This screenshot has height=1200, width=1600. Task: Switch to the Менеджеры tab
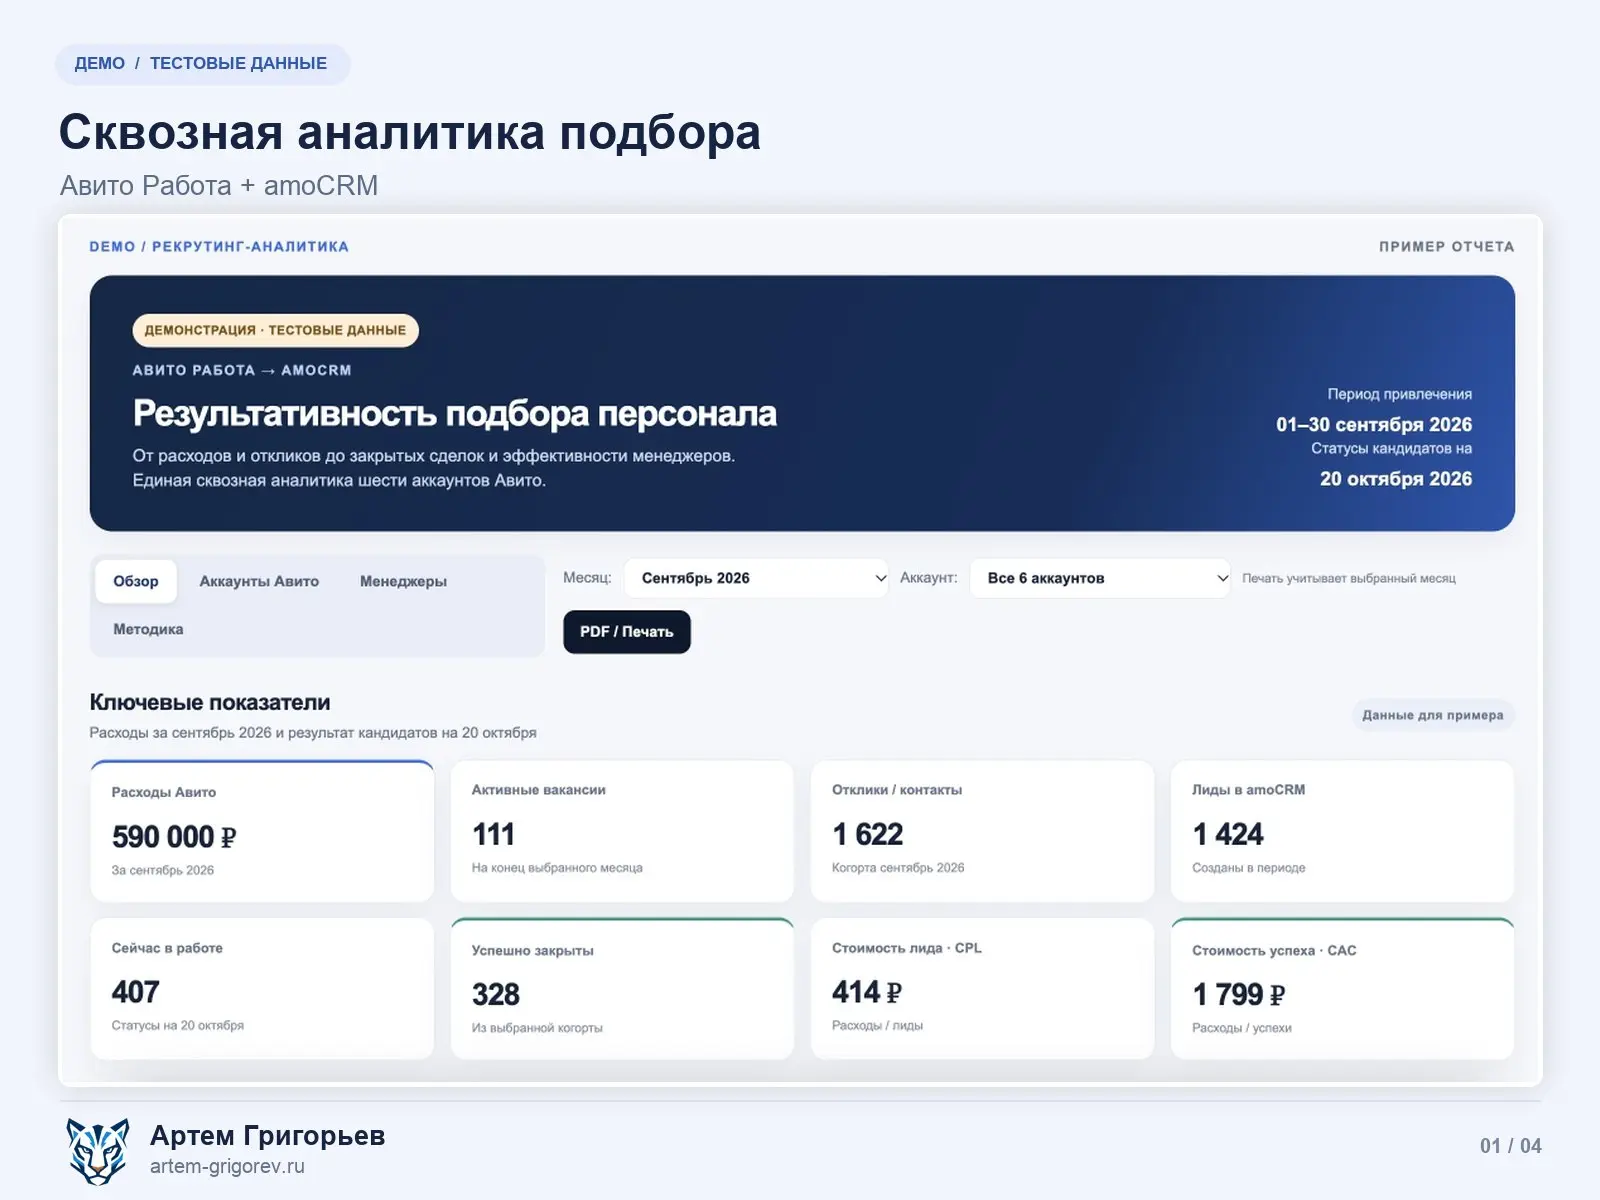coord(403,581)
